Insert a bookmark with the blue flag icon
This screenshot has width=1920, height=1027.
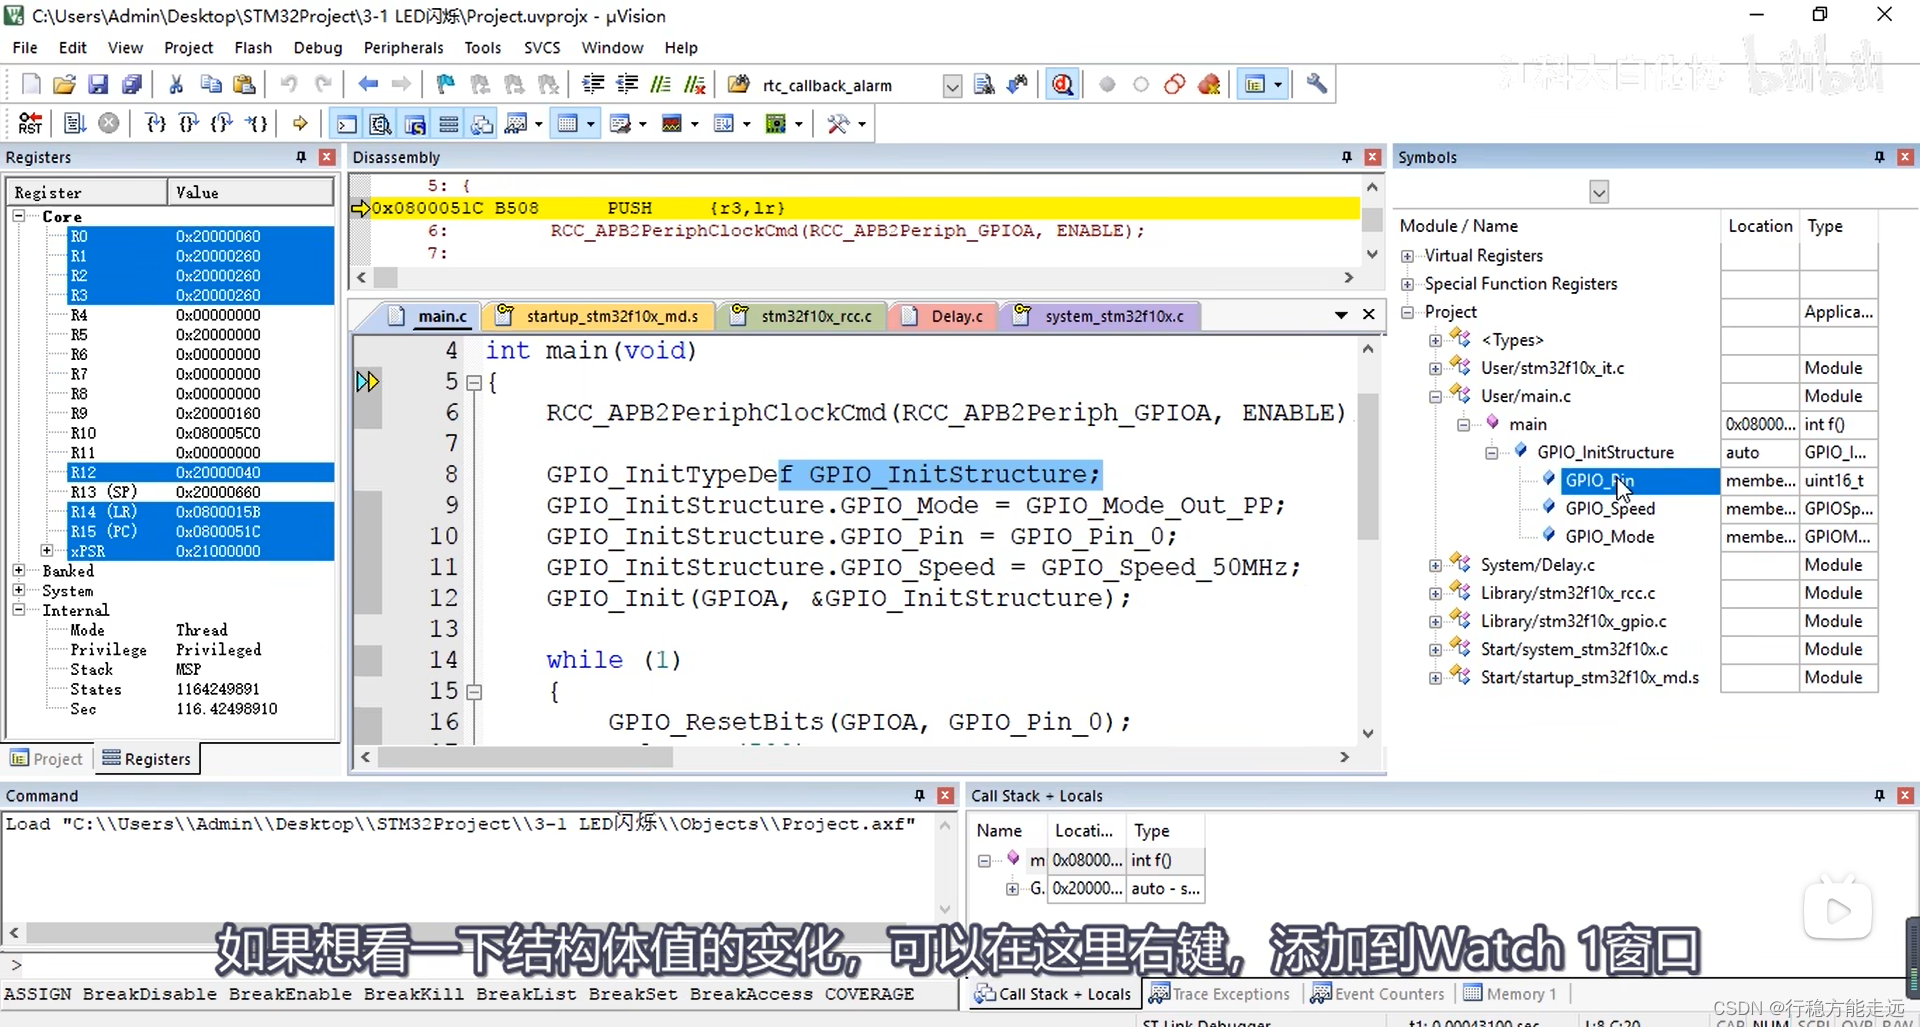coord(446,85)
